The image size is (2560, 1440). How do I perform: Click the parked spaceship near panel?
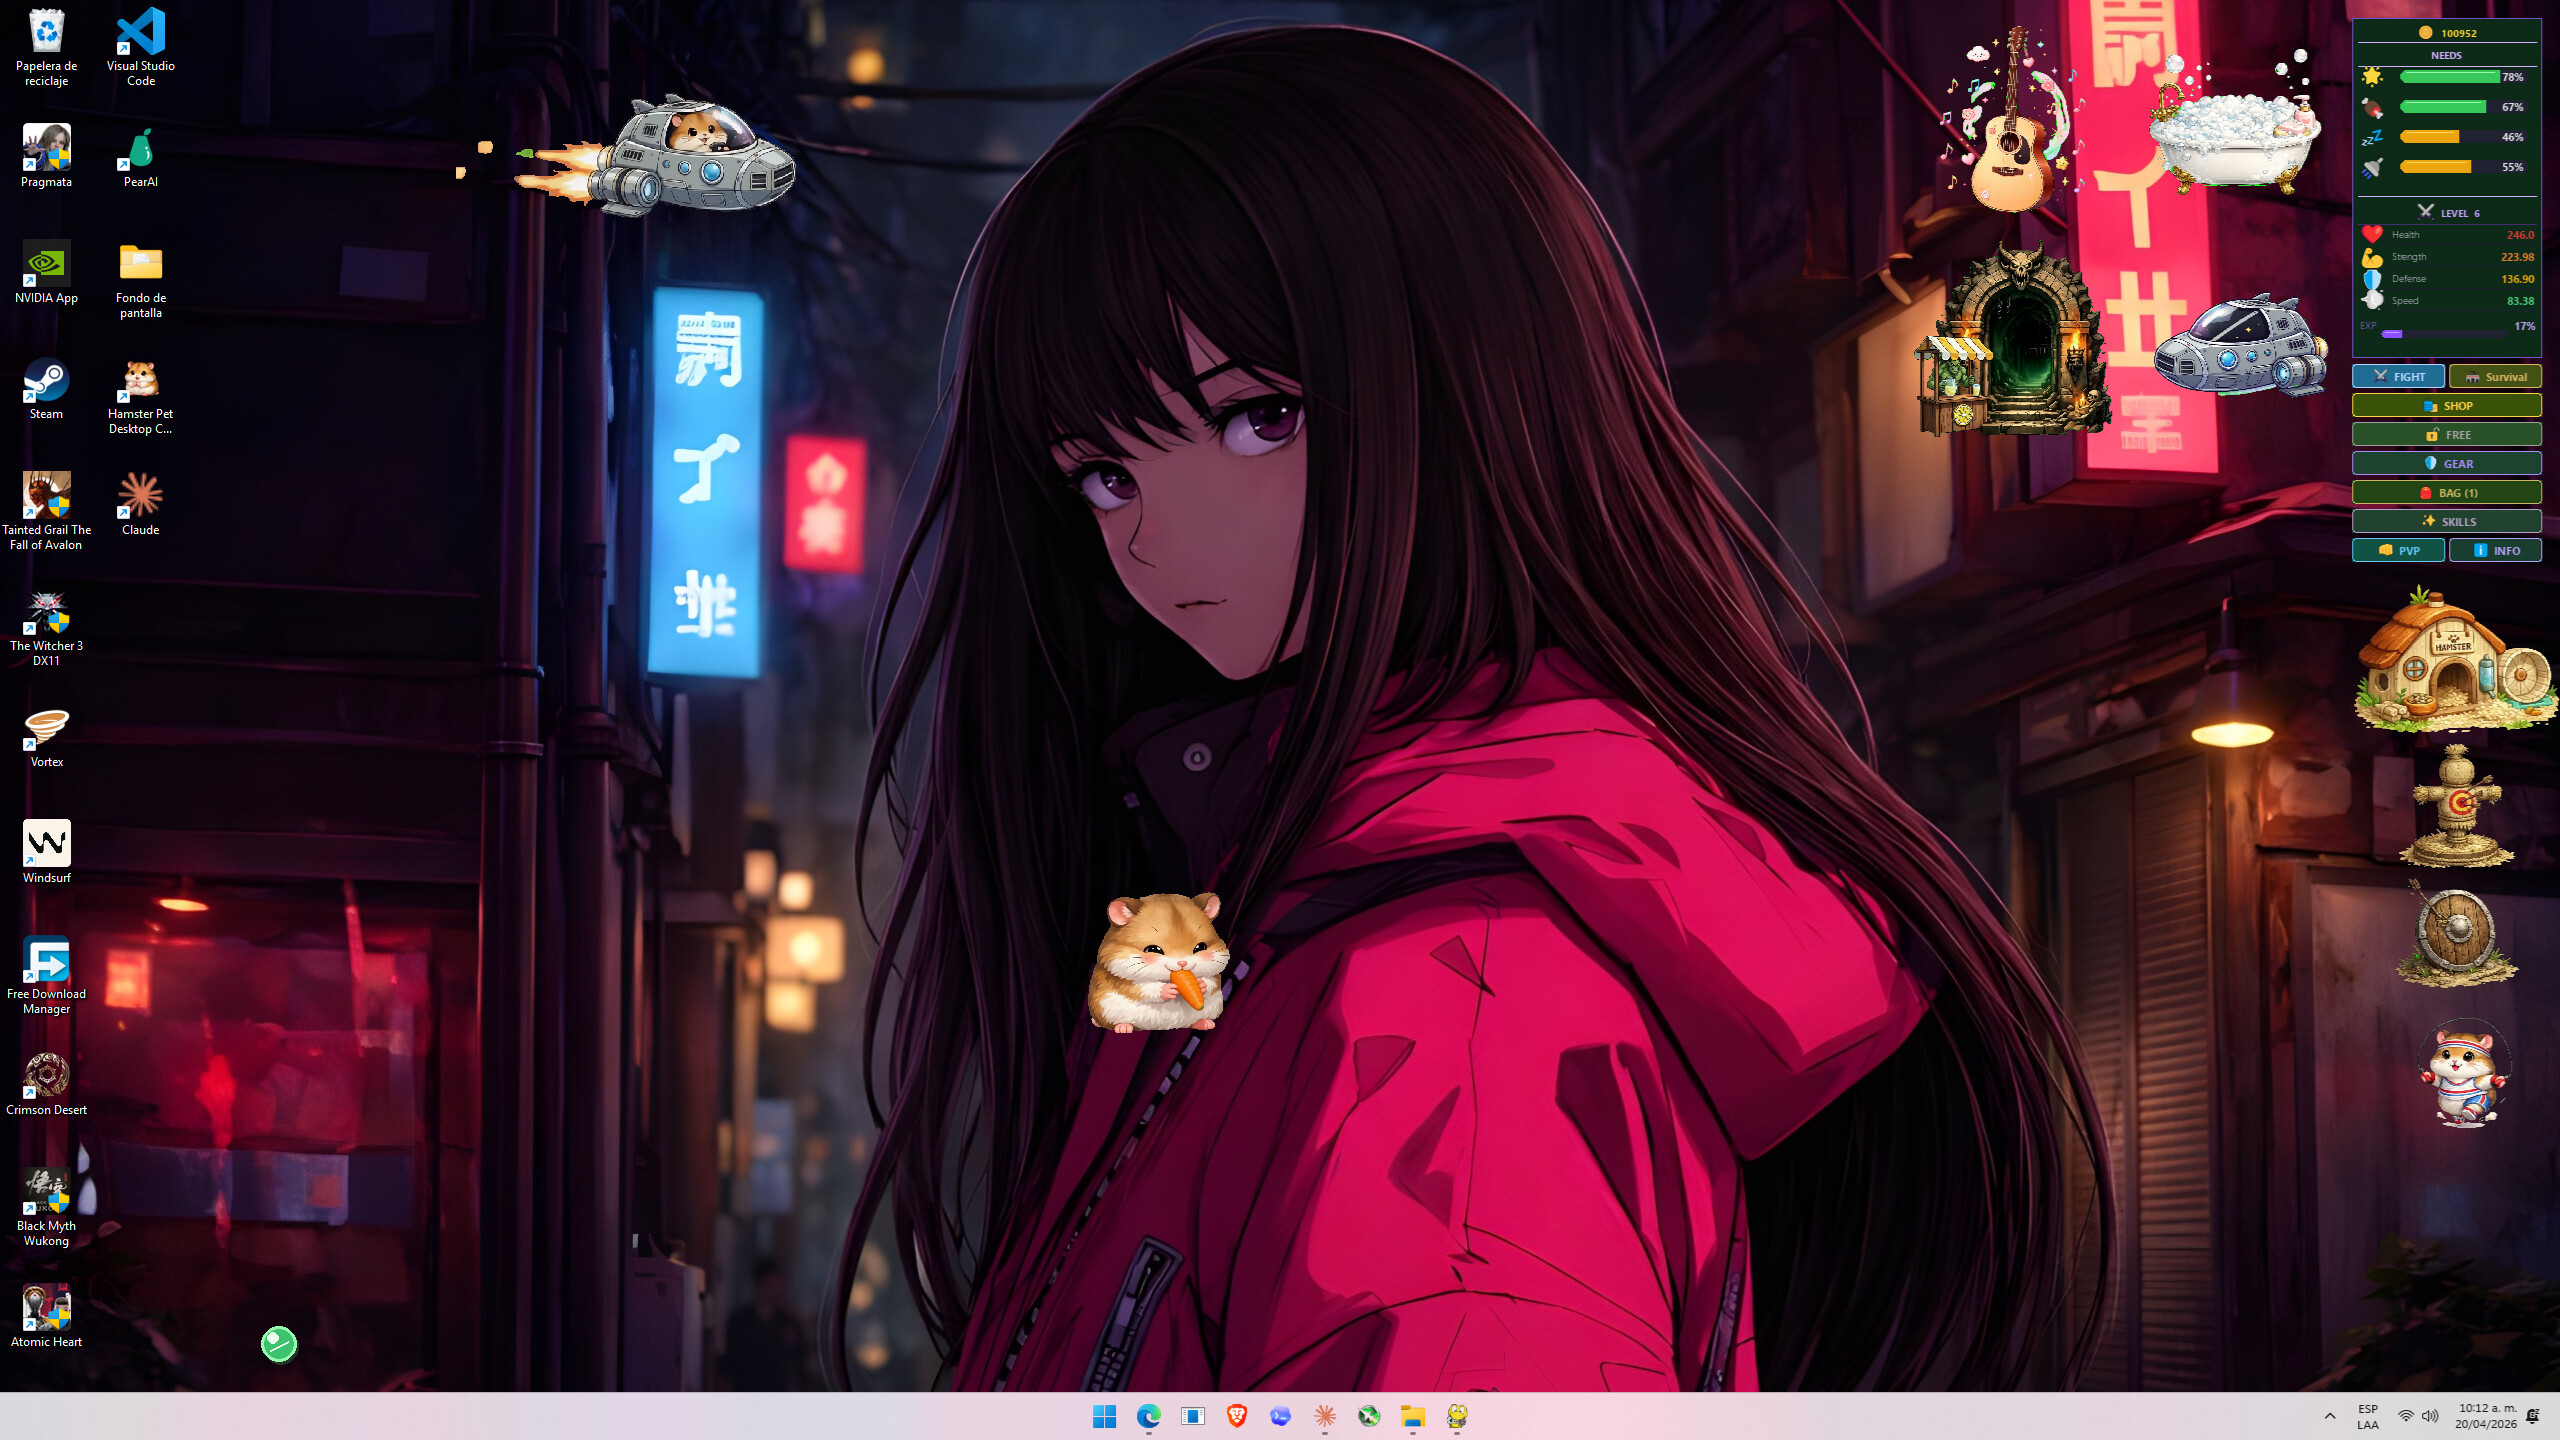pyautogui.click(x=2240, y=345)
